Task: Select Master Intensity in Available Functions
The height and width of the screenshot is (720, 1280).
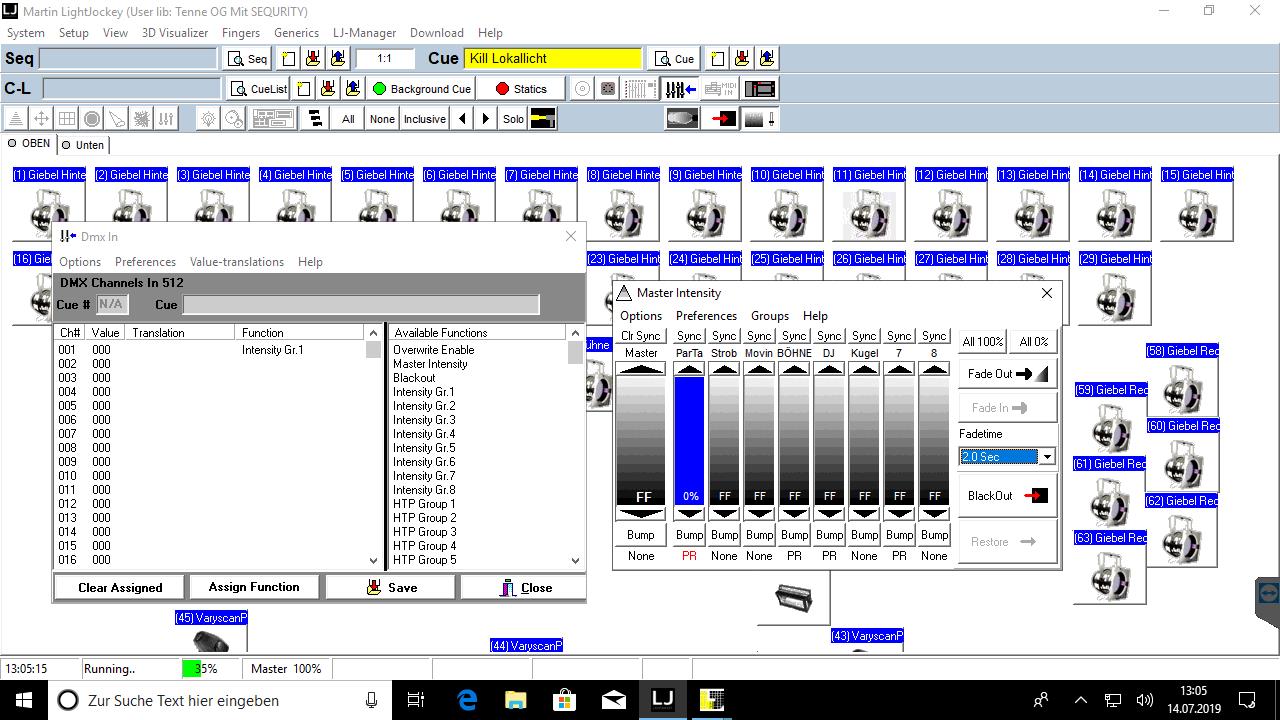Action: click(x=430, y=364)
